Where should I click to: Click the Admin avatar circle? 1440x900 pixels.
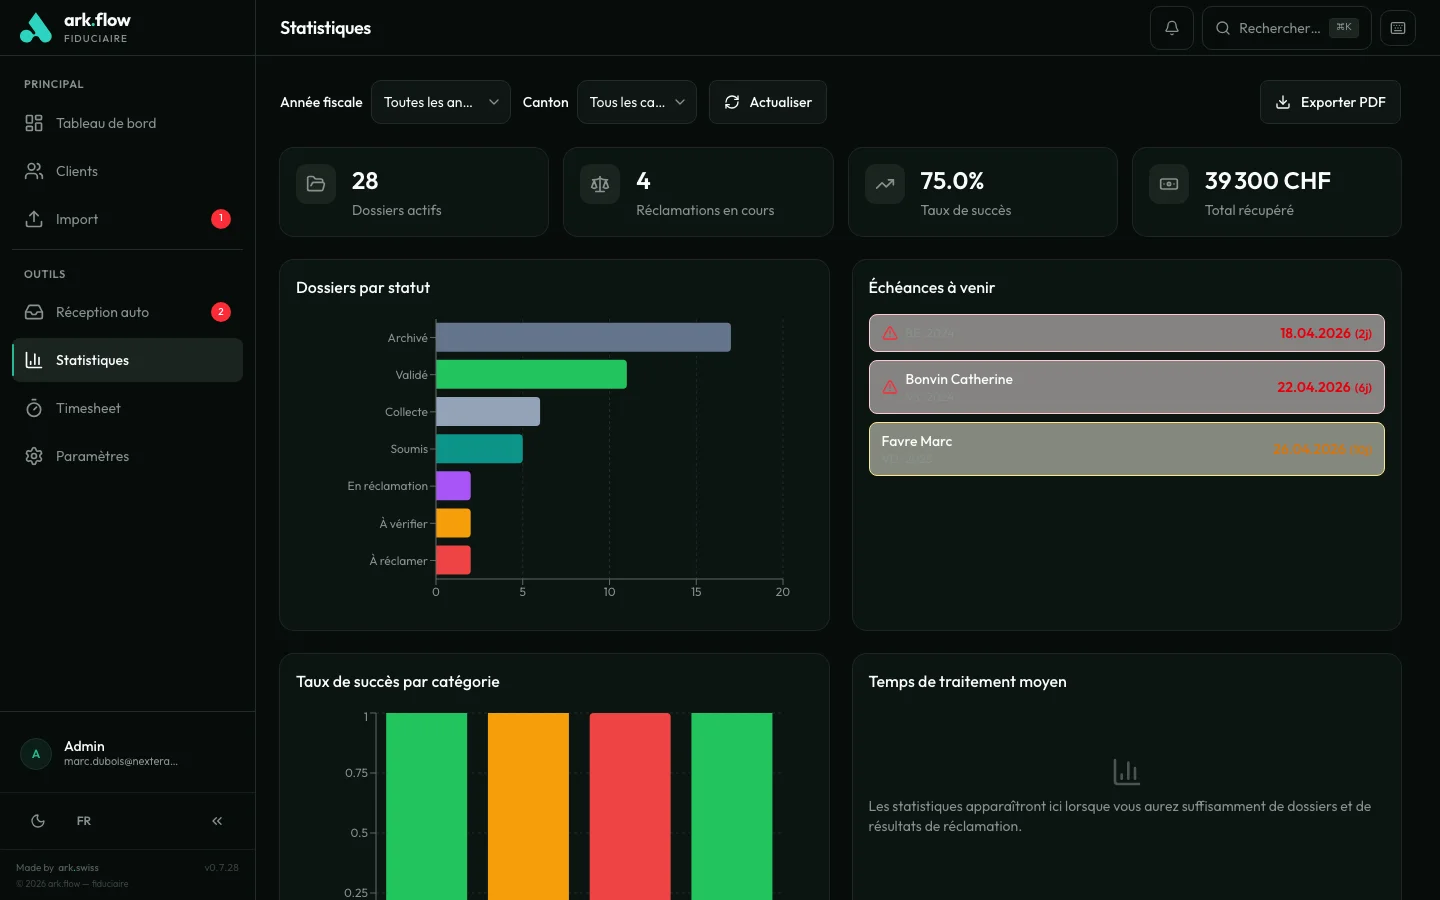point(36,754)
